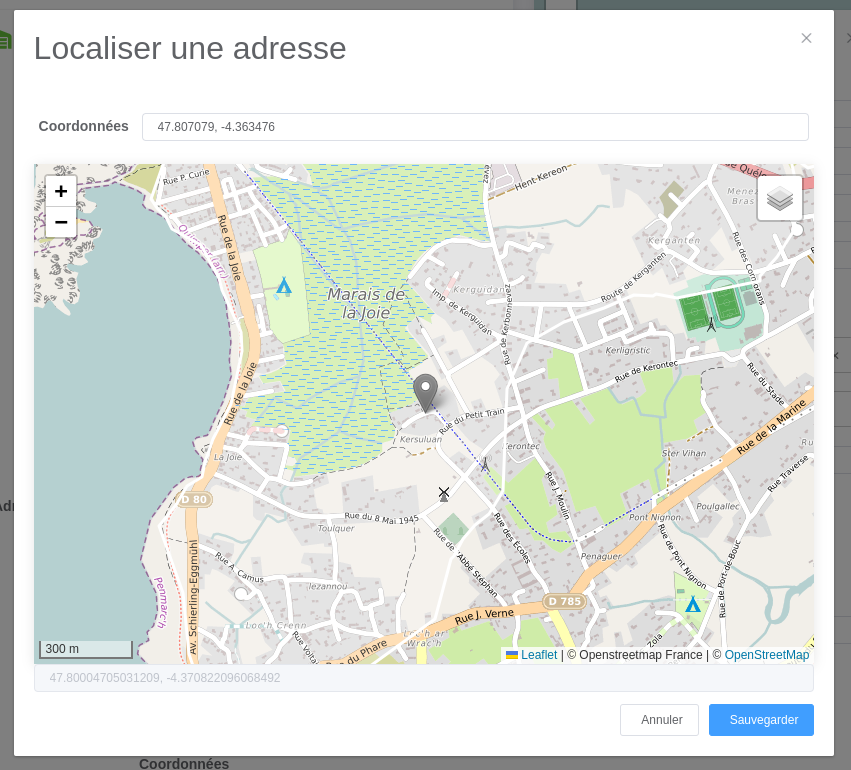Click the X symbol south of the marker
This screenshot has width=851, height=770.
pyautogui.click(x=443, y=491)
